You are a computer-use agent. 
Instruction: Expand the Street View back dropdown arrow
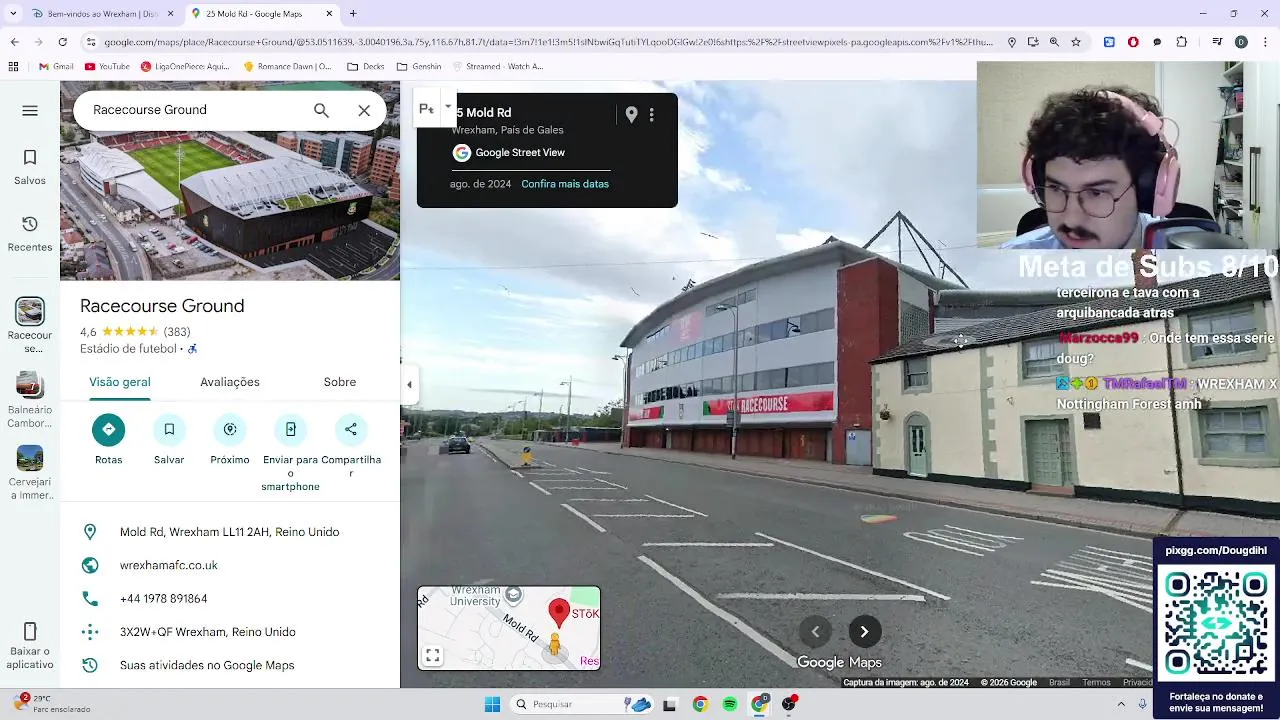448,107
